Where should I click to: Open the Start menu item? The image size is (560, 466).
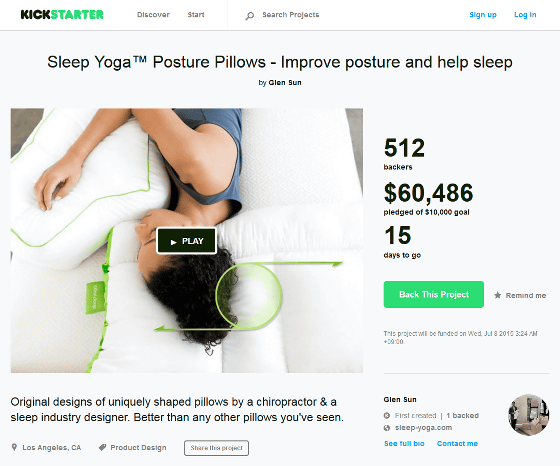click(x=196, y=15)
